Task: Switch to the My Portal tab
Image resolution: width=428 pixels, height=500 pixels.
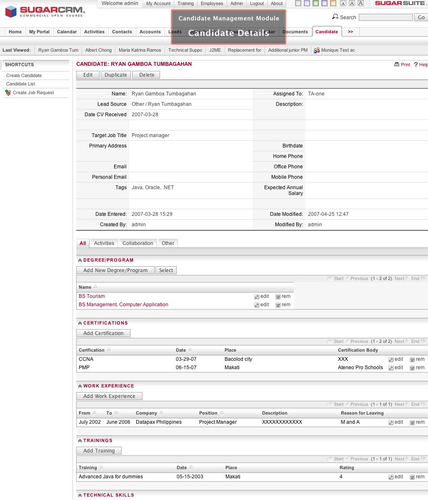Action: tap(39, 32)
